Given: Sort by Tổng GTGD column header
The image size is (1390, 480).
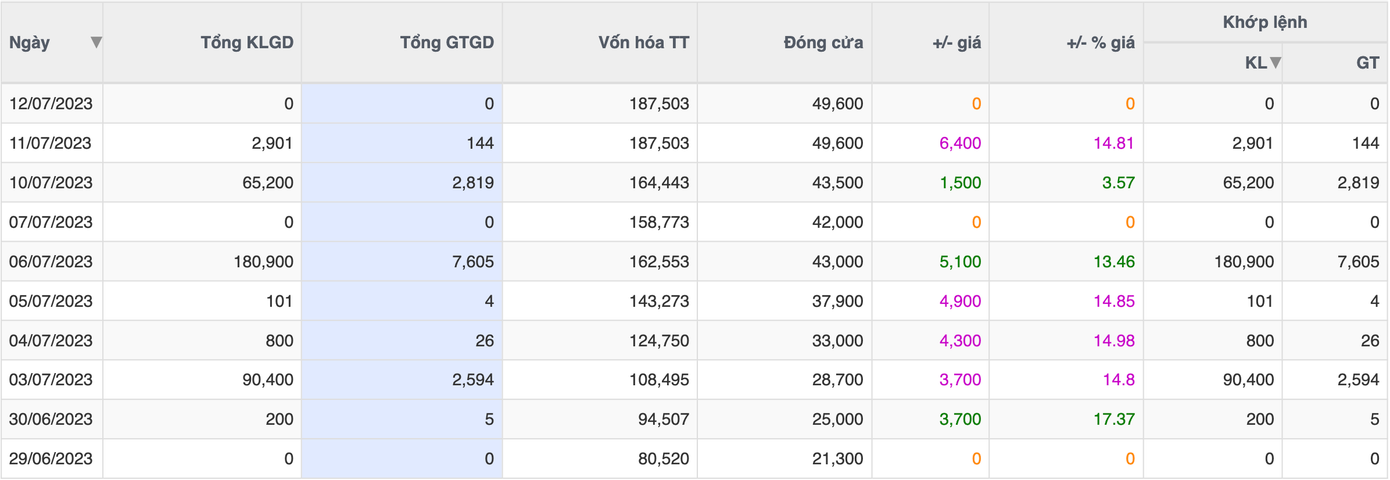Looking at the screenshot, I should (446, 43).
